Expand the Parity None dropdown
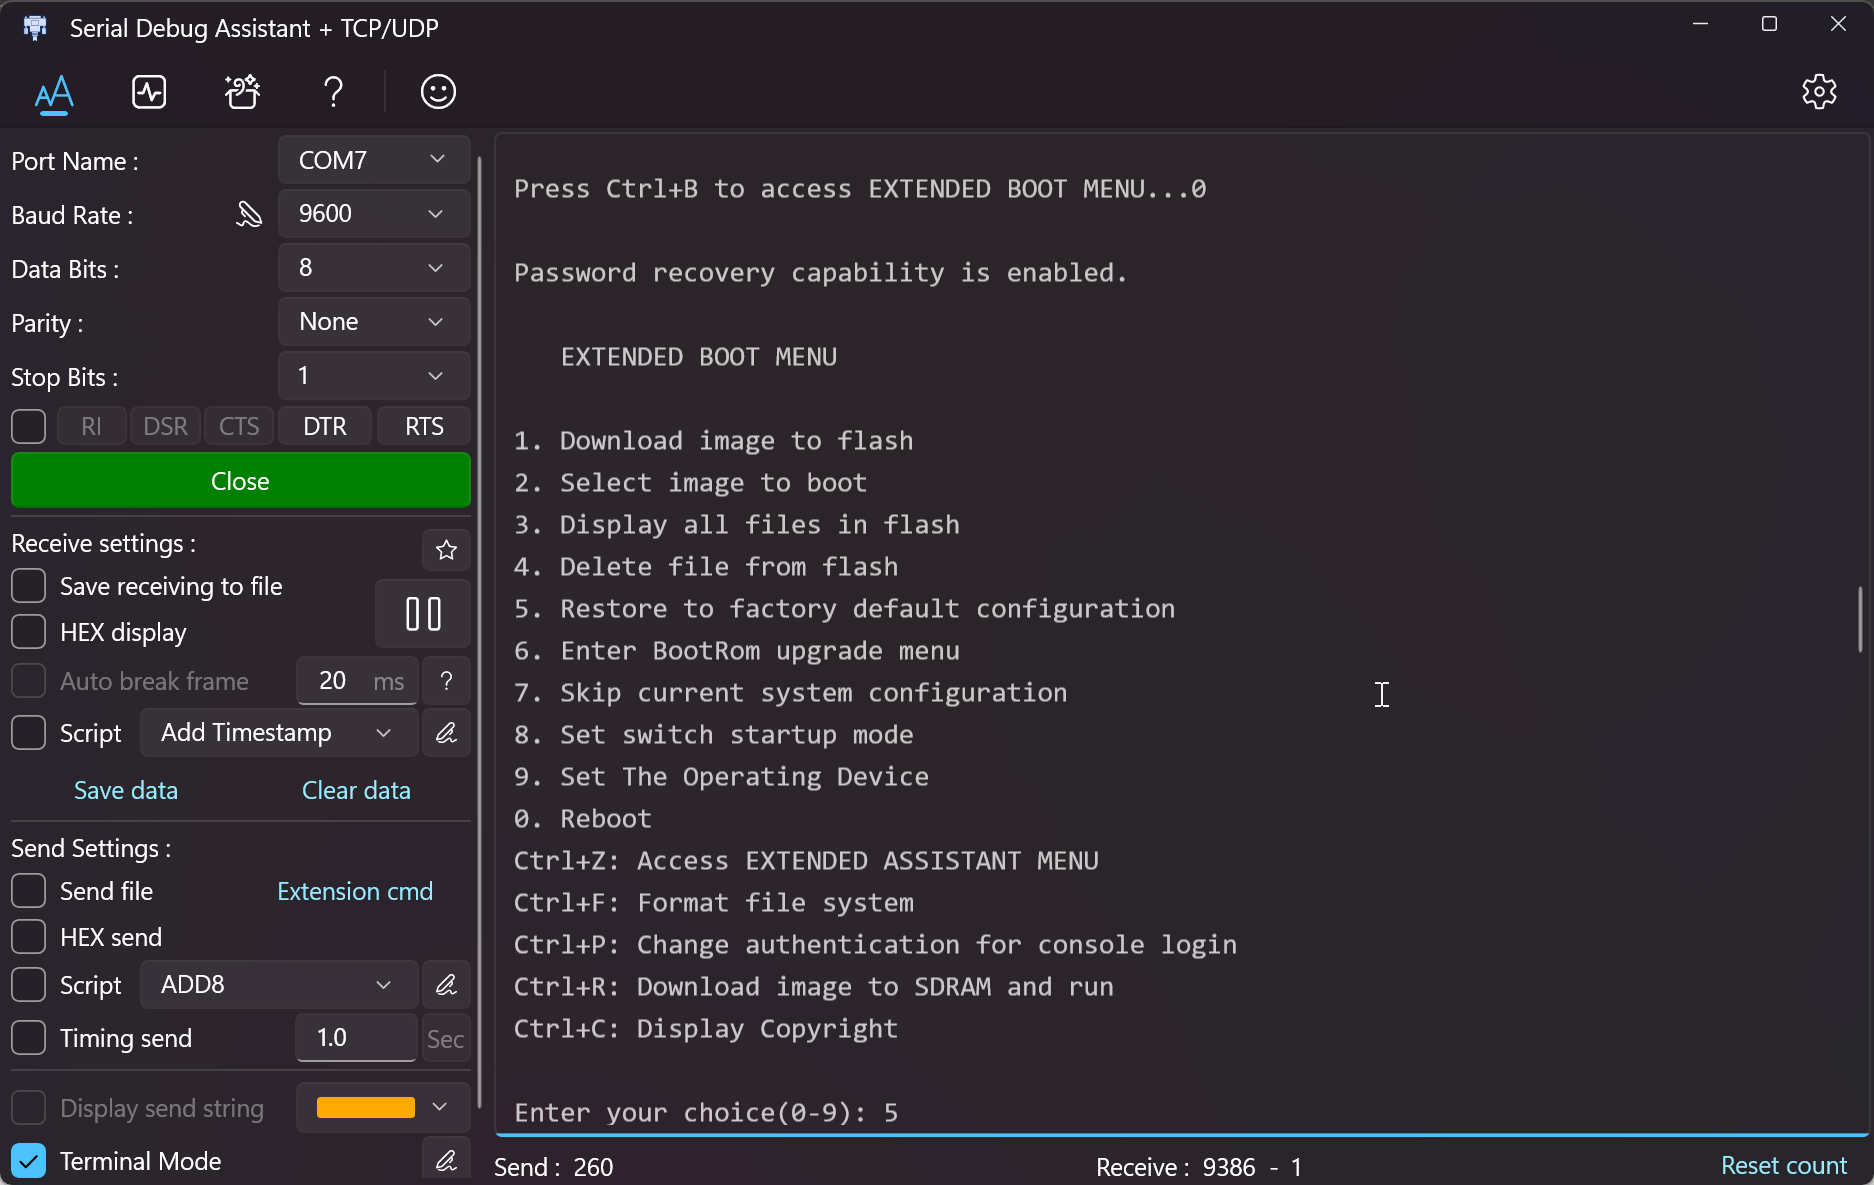1874x1185 pixels. 373,322
